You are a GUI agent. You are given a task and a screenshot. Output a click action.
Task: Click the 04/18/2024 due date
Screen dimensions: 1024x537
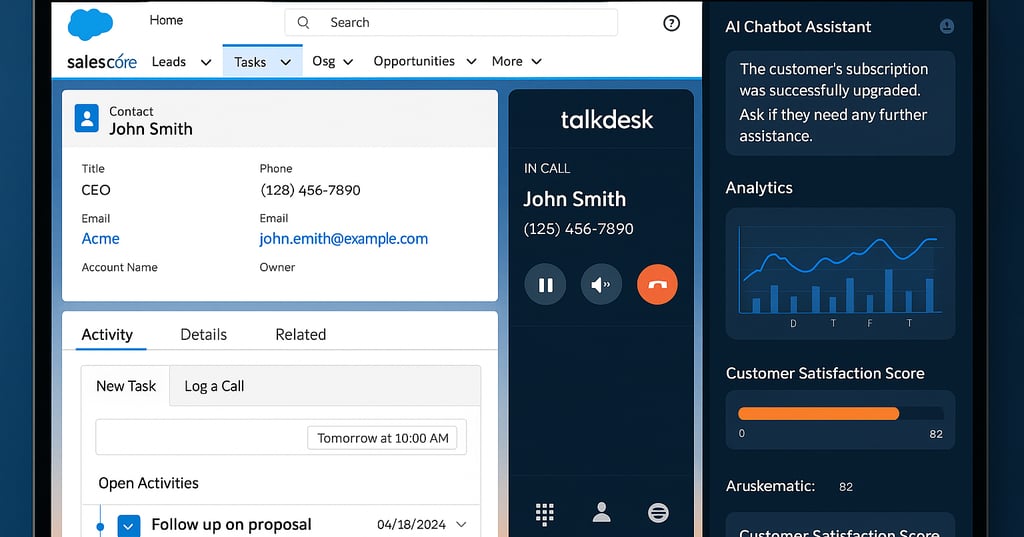coord(411,525)
